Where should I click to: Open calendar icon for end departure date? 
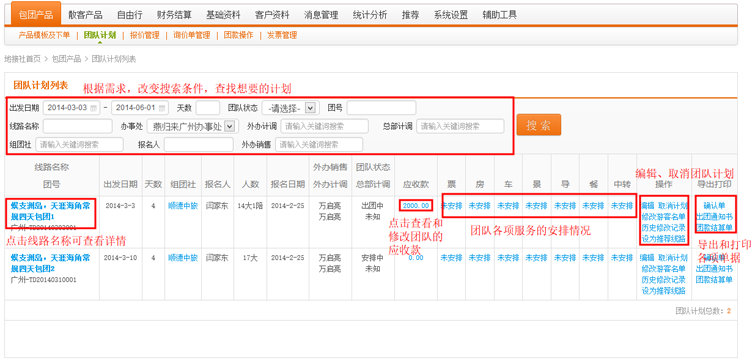pyautogui.click(x=162, y=108)
